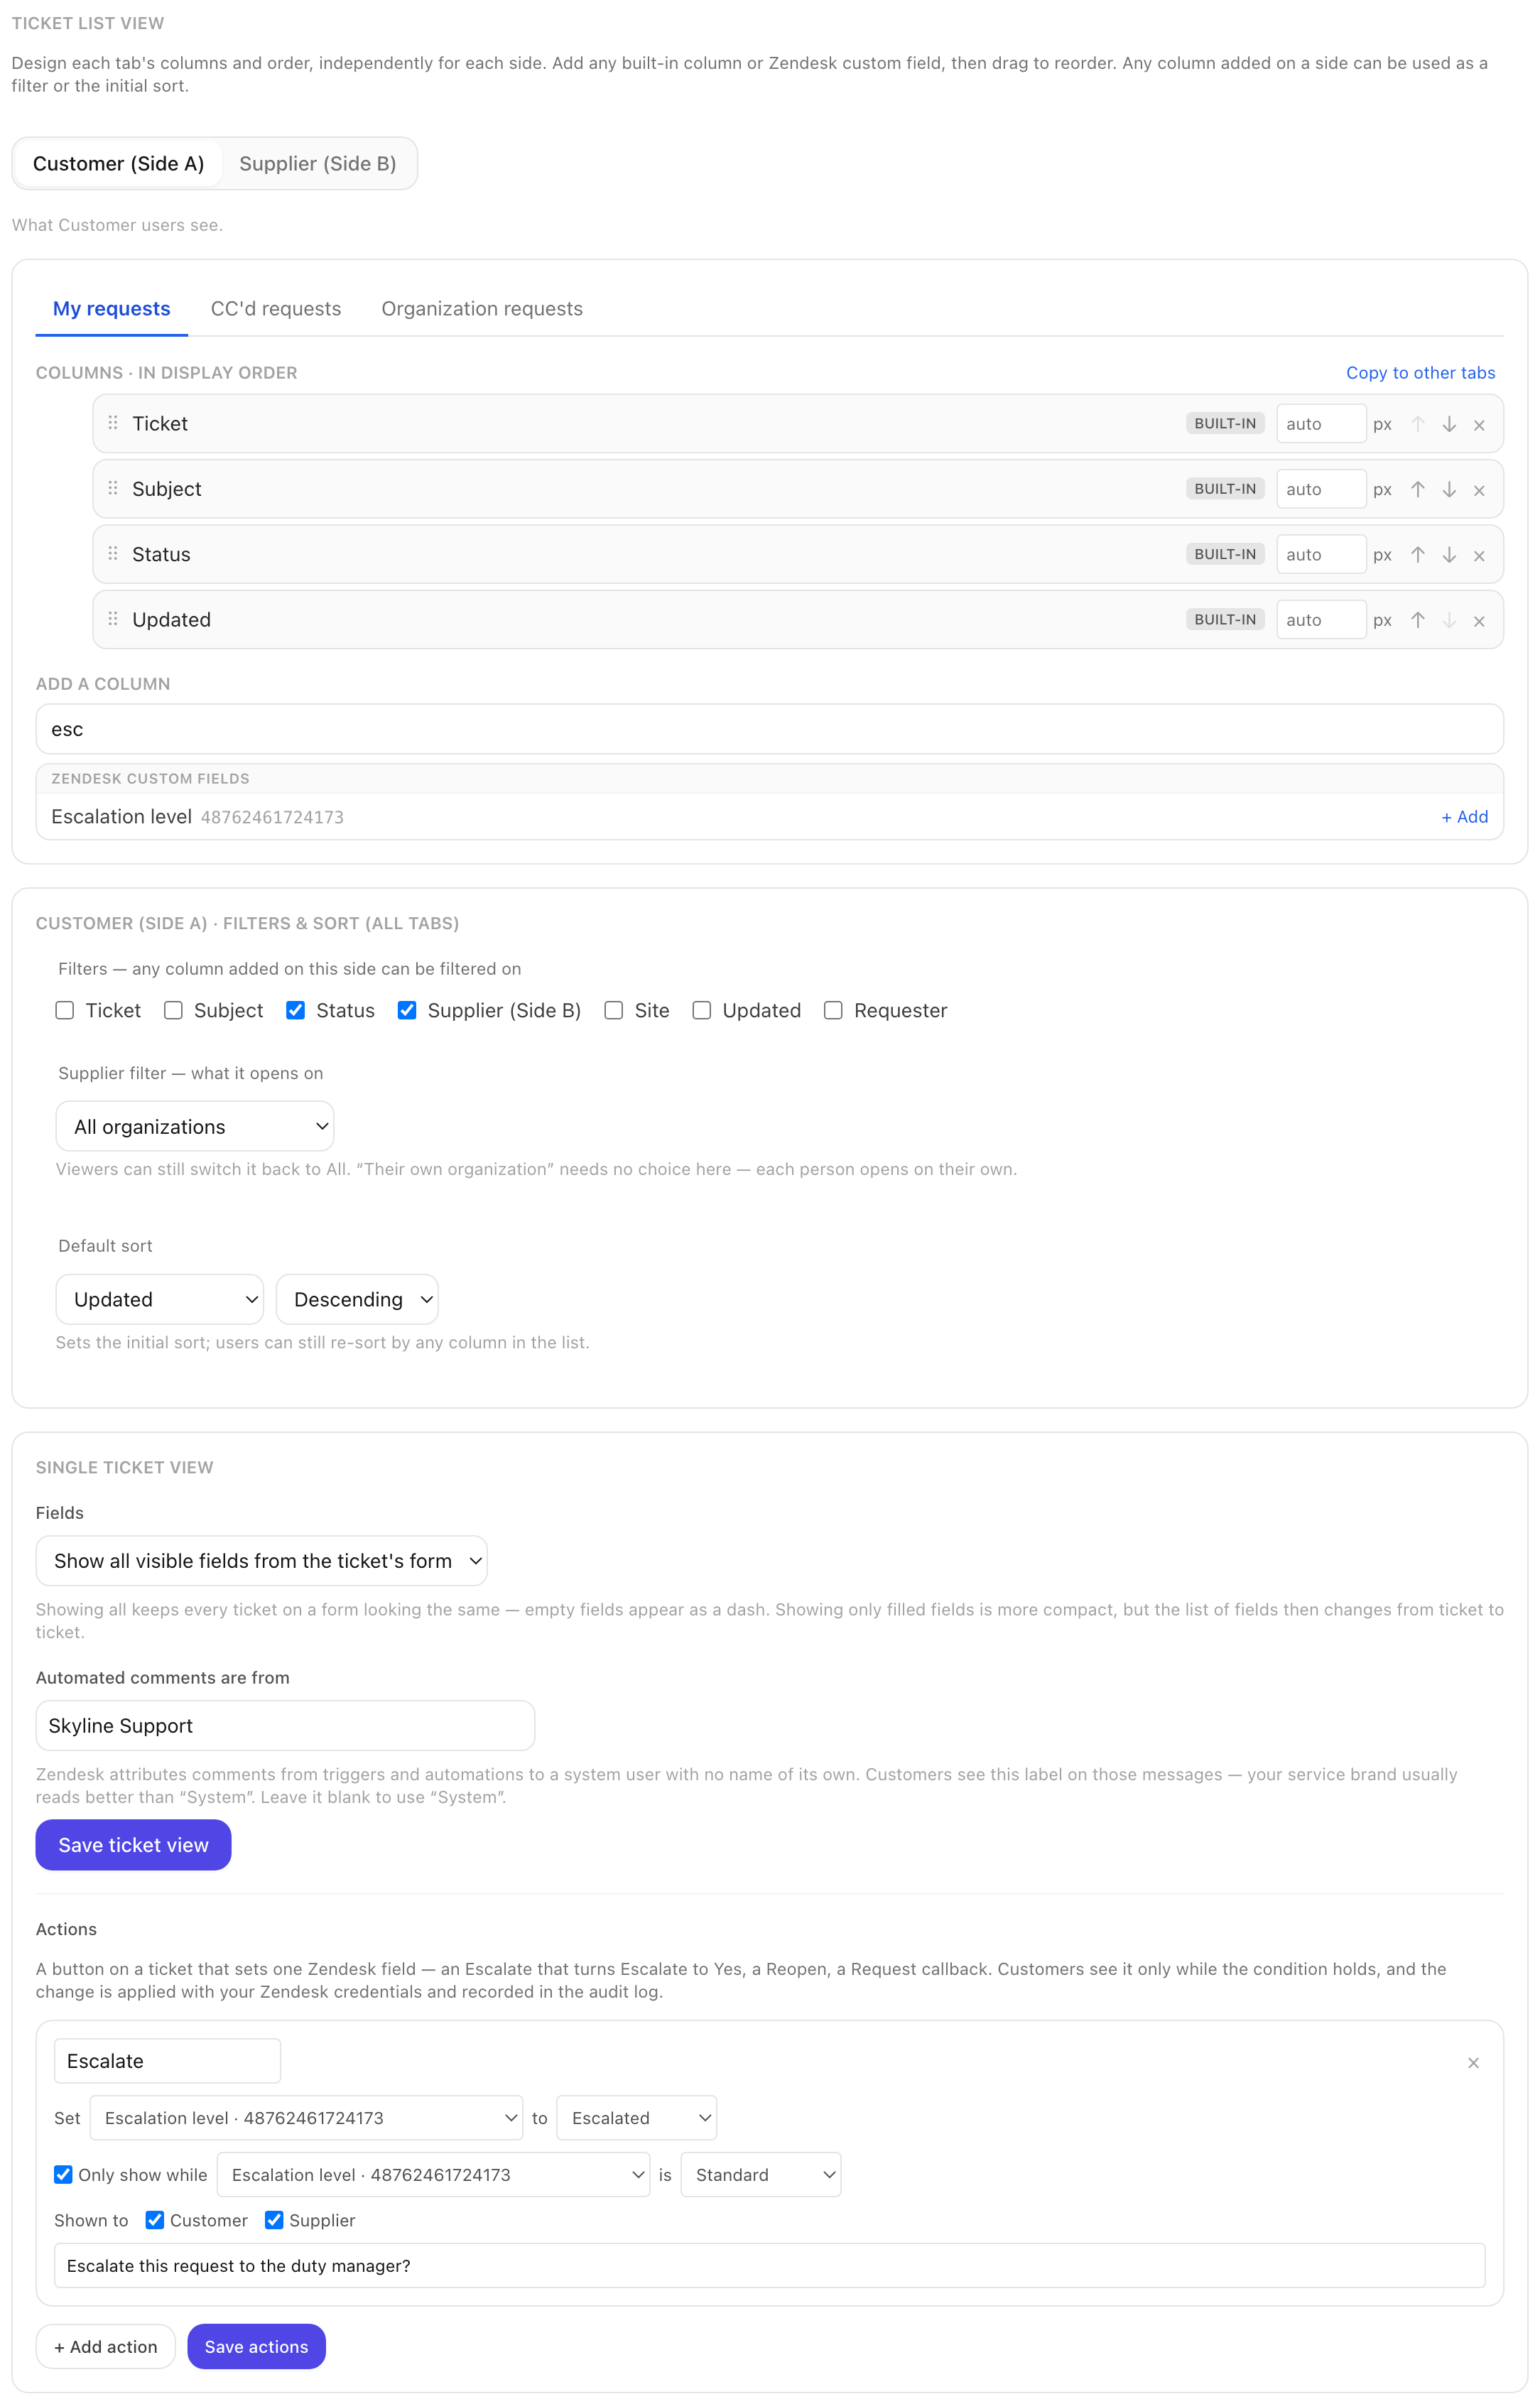The image size is (1540, 2404).
Task: Open the Descending sort order dropdown
Action: (x=357, y=1299)
